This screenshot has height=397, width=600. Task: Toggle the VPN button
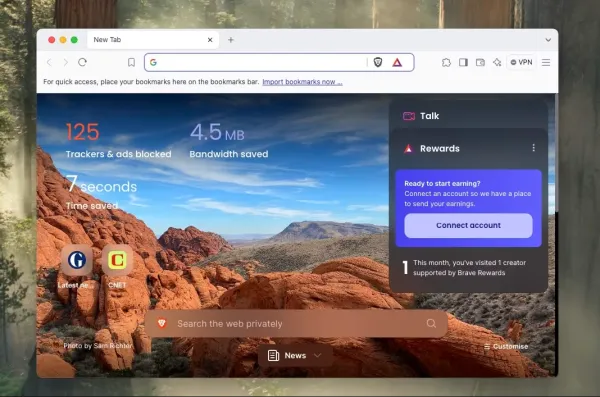pyautogui.click(x=522, y=62)
